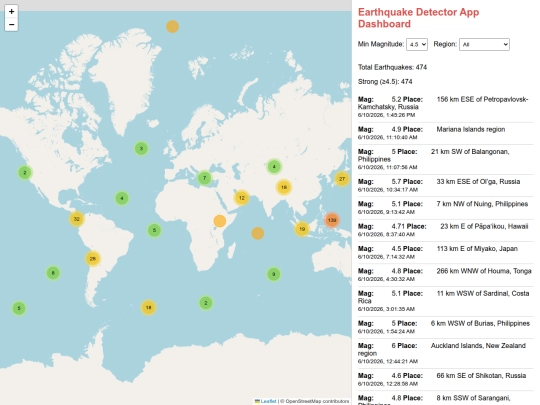540x405 pixels.
Task: Select the Houma, Tonga earthquake entry
Action: tap(446, 275)
